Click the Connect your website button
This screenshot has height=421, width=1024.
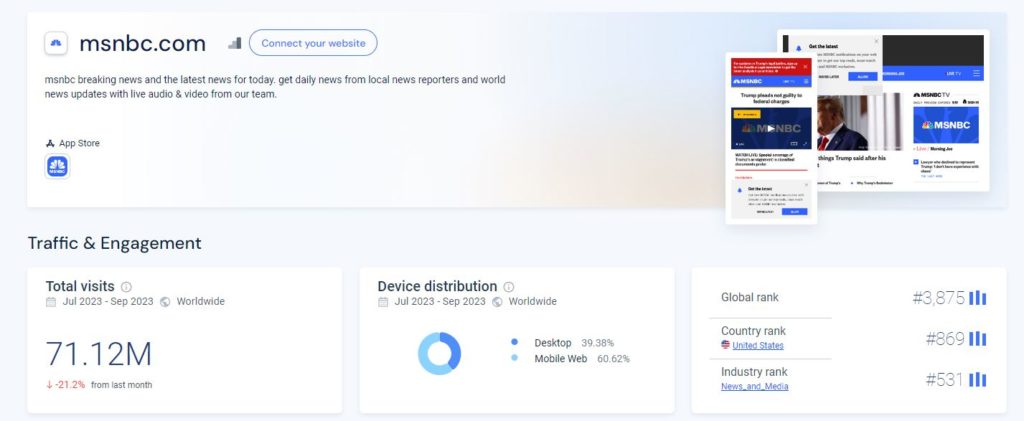point(313,43)
